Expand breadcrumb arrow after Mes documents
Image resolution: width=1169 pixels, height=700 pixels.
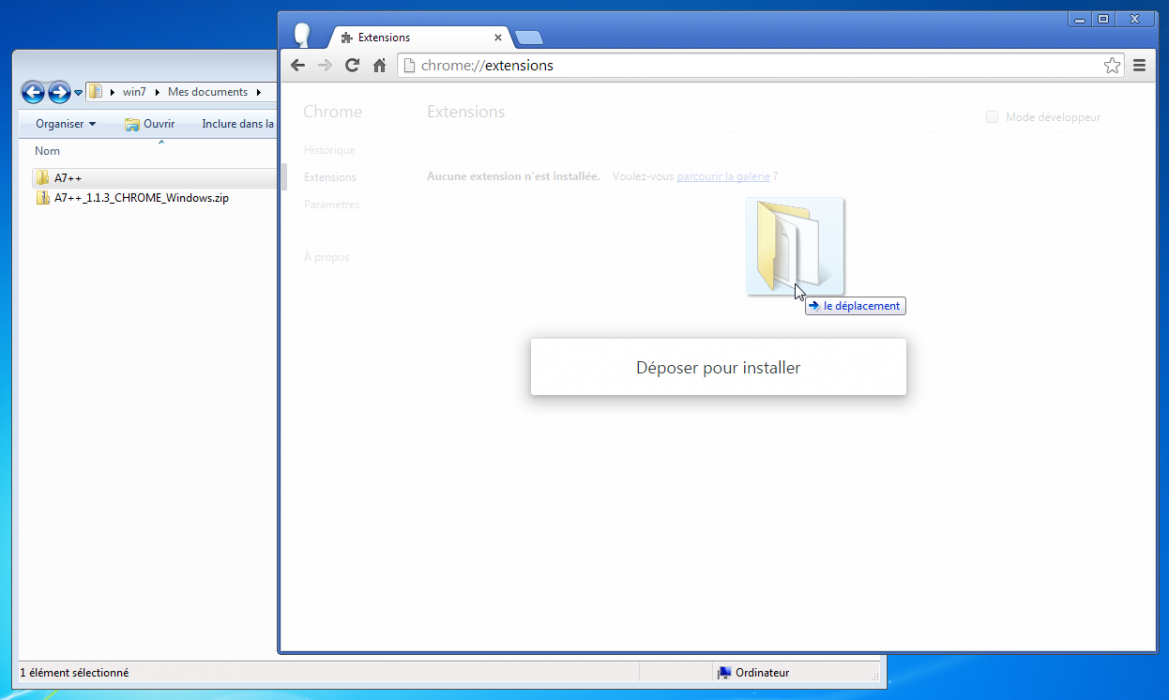click(x=258, y=92)
